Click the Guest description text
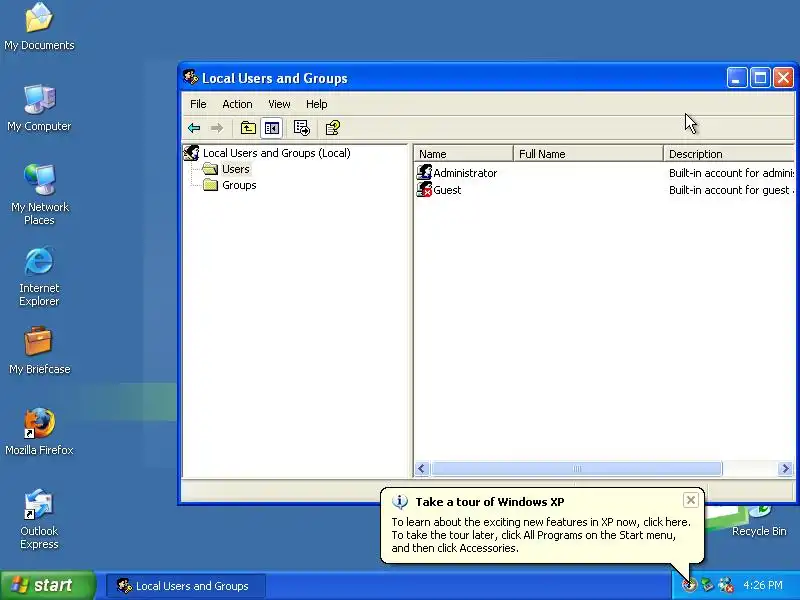This screenshot has width=800, height=600. 732,190
